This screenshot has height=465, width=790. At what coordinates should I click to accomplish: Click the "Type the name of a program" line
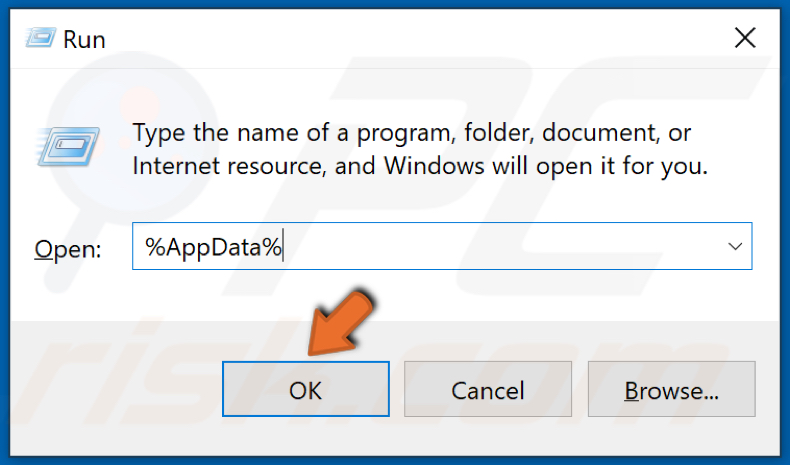412,133
